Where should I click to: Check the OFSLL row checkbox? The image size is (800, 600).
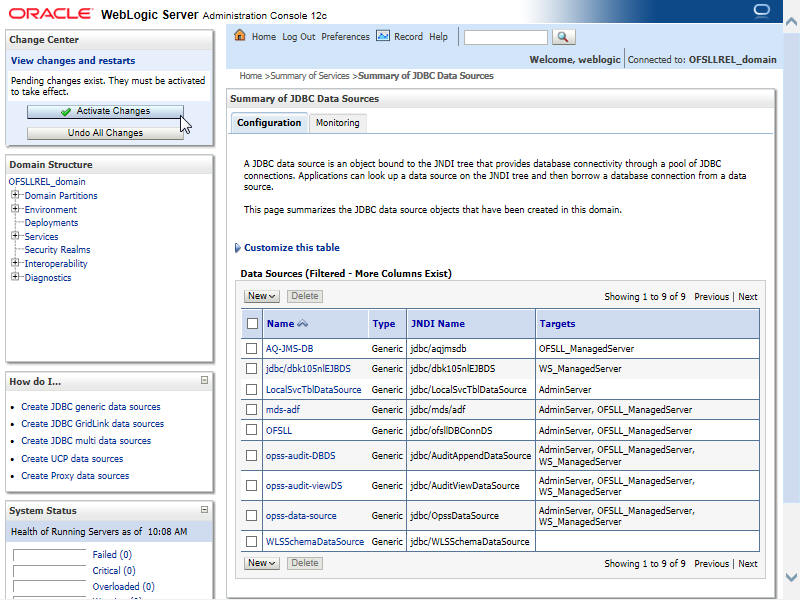click(x=251, y=430)
